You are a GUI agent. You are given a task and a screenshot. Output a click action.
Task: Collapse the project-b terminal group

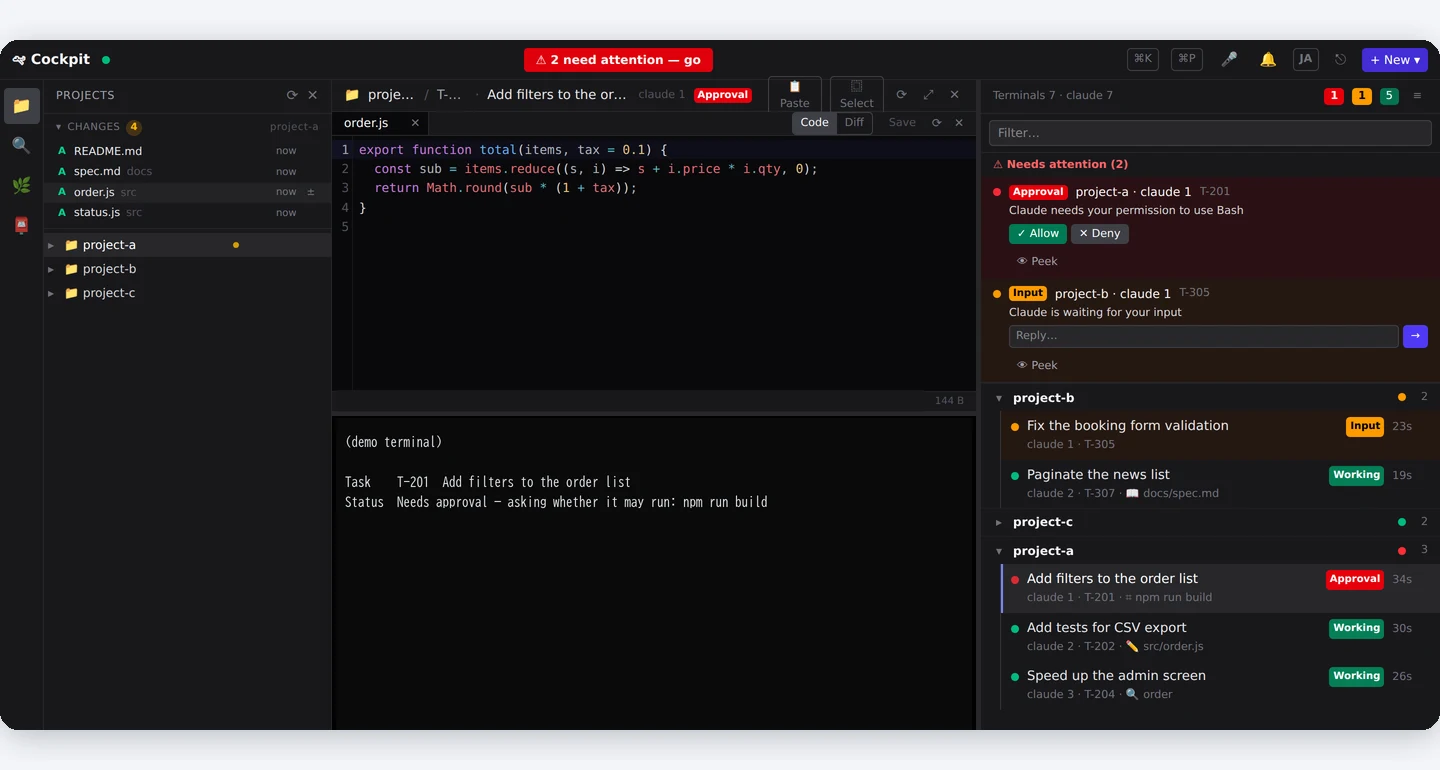pos(999,398)
